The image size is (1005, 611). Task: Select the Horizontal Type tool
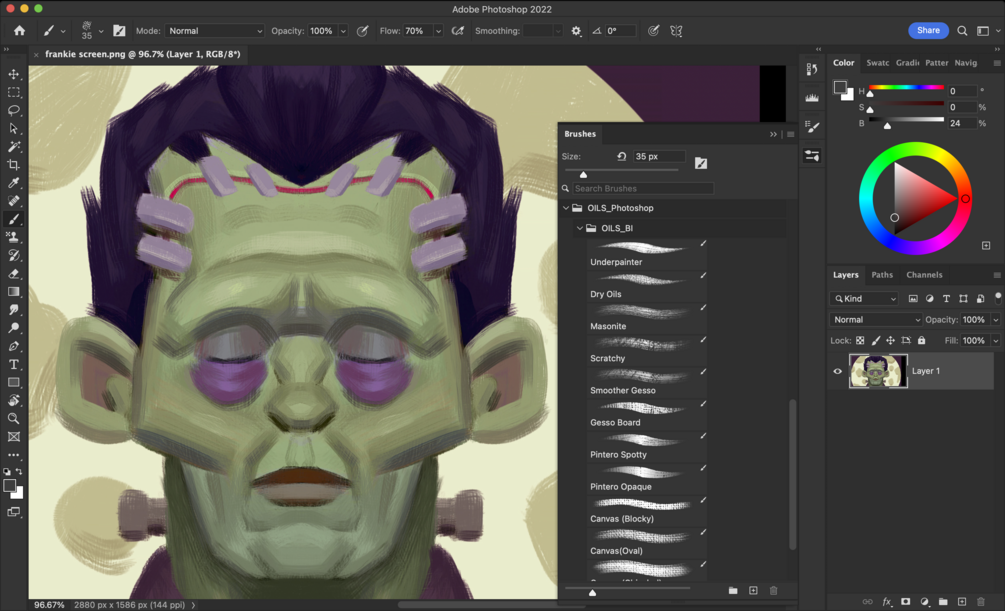[x=13, y=364]
